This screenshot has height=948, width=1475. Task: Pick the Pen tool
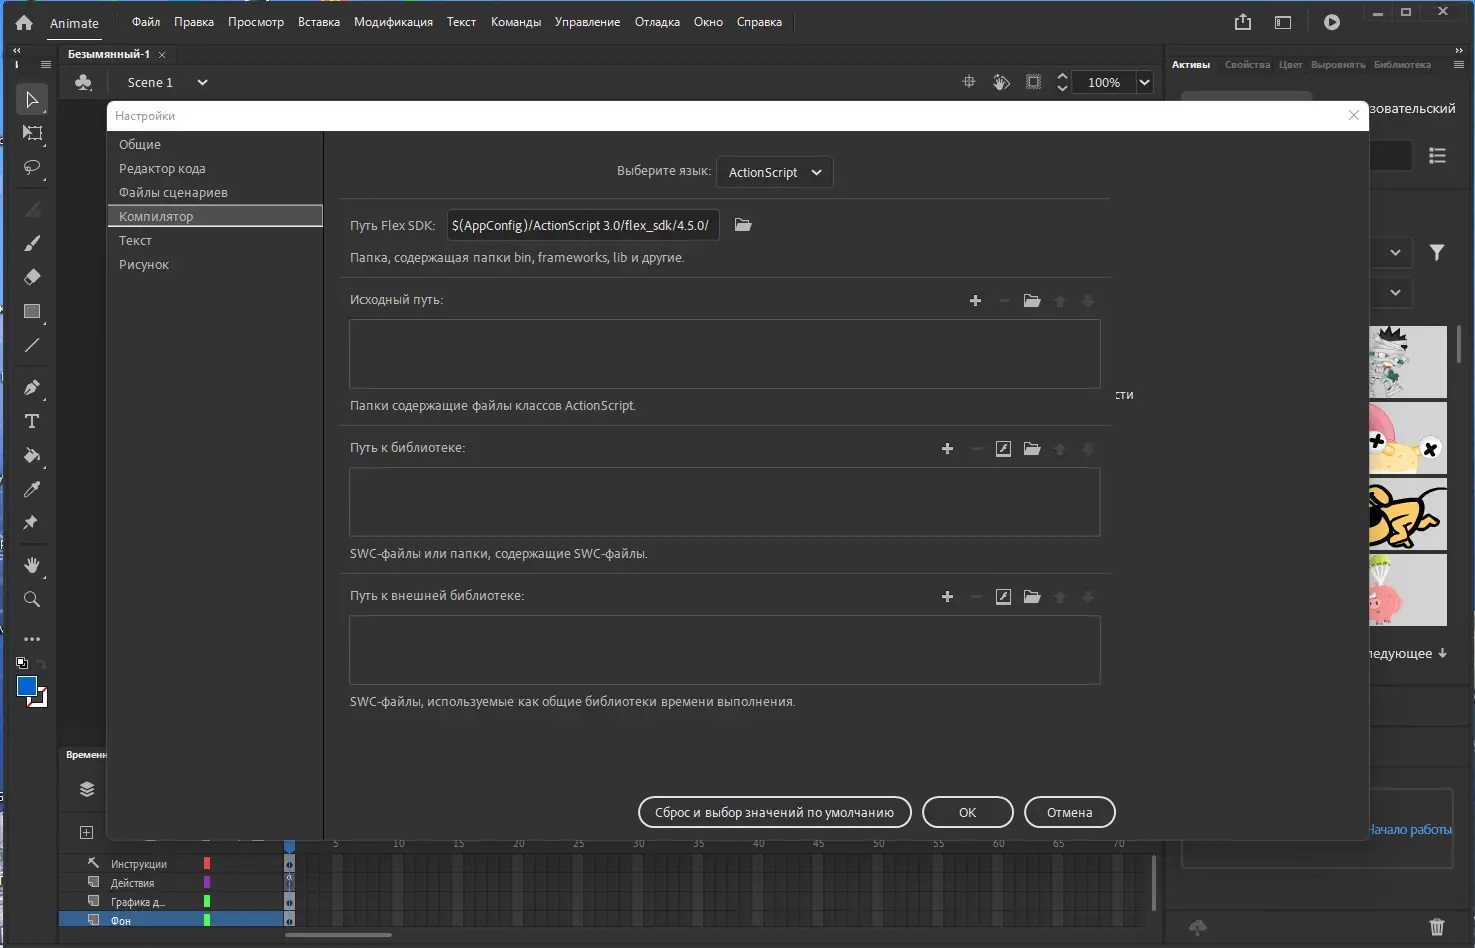[x=32, y=387]
